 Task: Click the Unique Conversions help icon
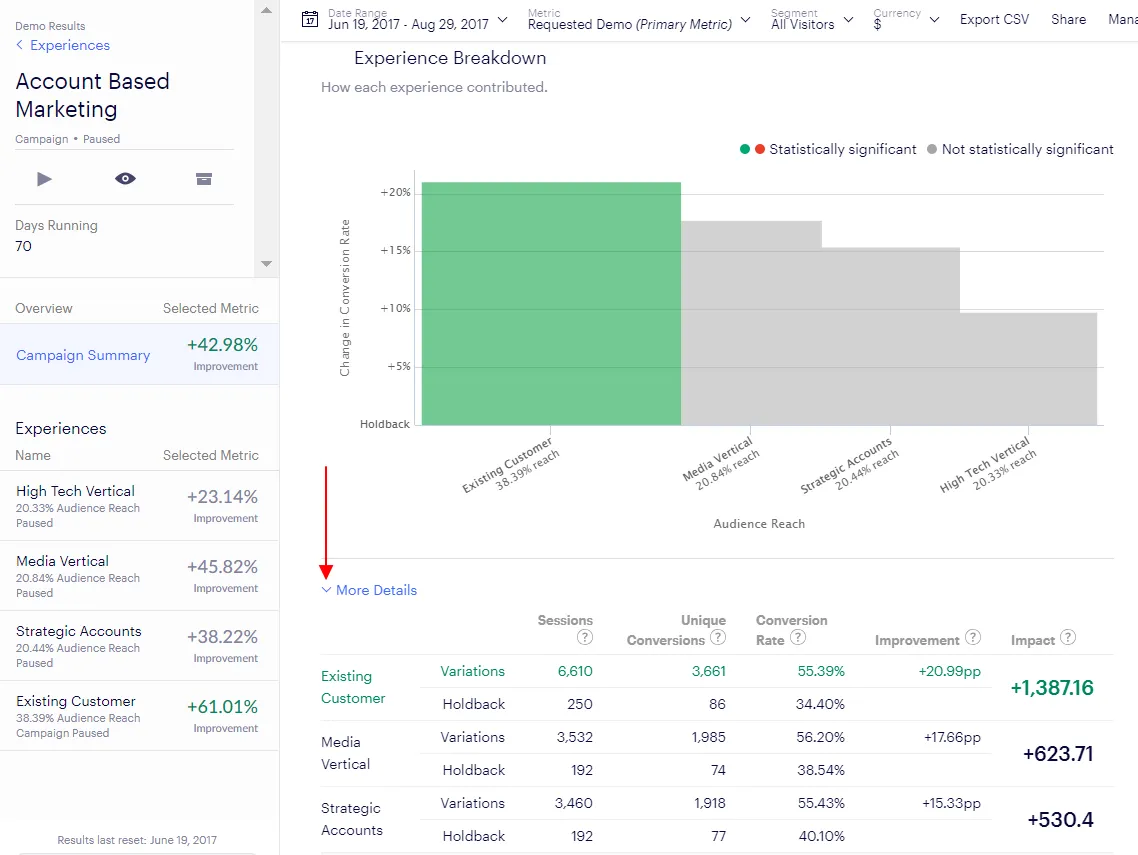point(718,637)
